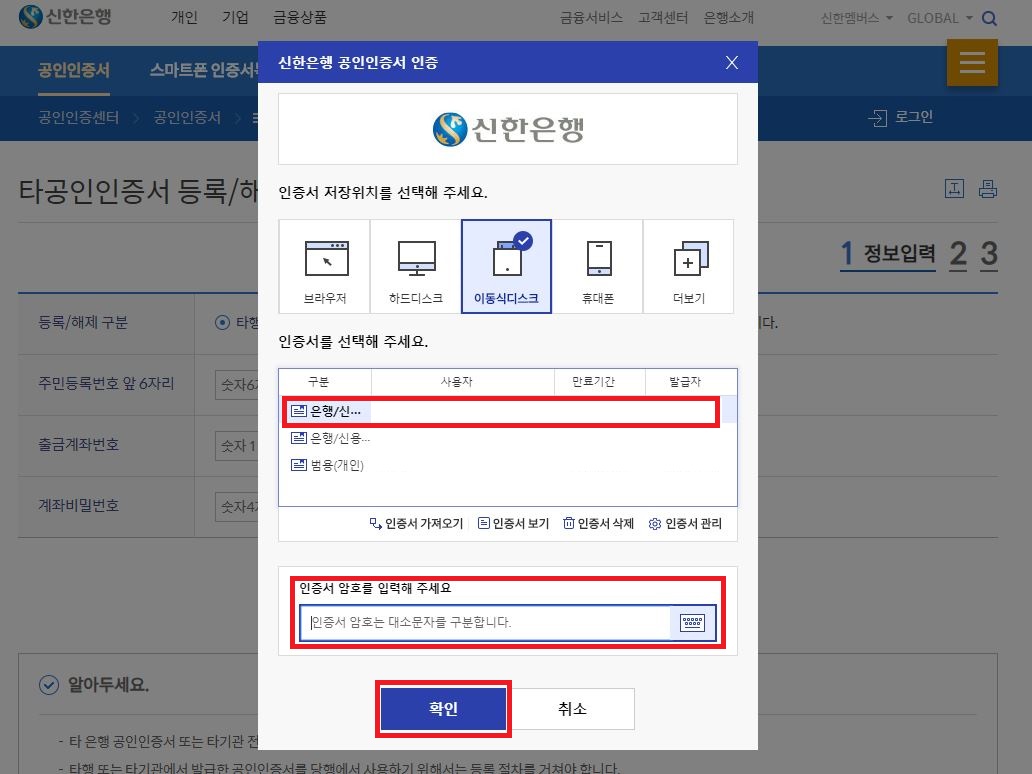The width and height of the screenshot is (1032, 774).
Task: Expand the GLOBAL dropdown
Action: point(940,18)
